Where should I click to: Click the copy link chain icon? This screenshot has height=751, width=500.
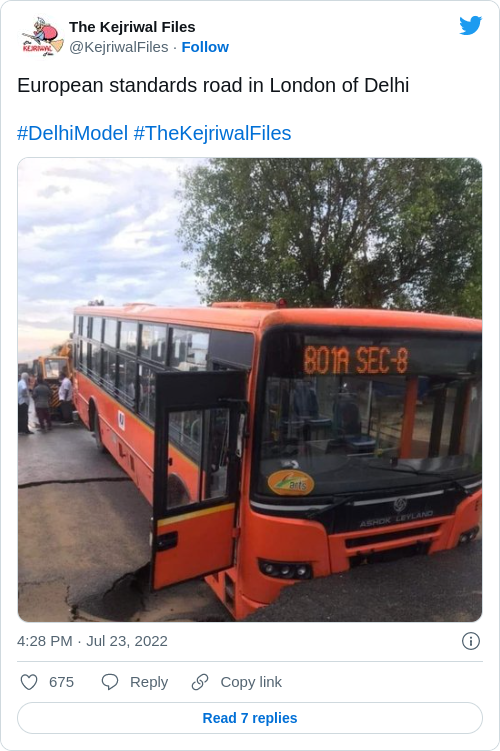tap(200, 682)
